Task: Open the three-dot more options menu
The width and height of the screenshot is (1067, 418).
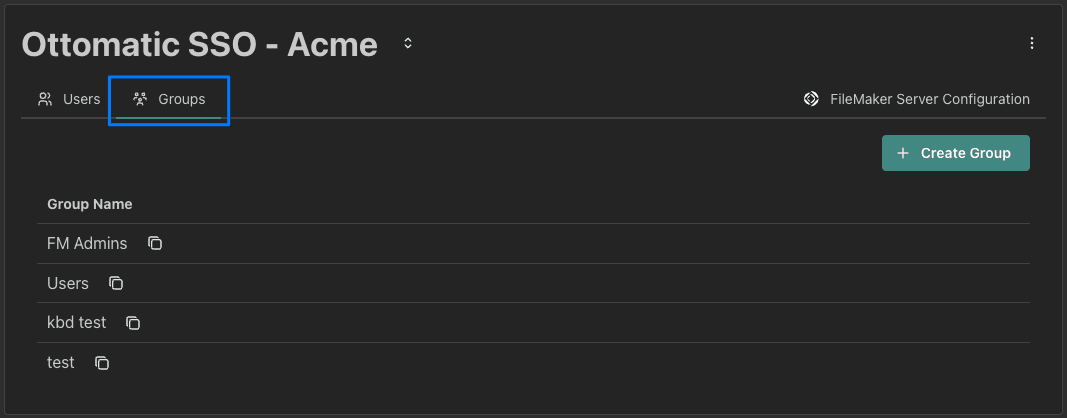Action: pos(1032,43)
